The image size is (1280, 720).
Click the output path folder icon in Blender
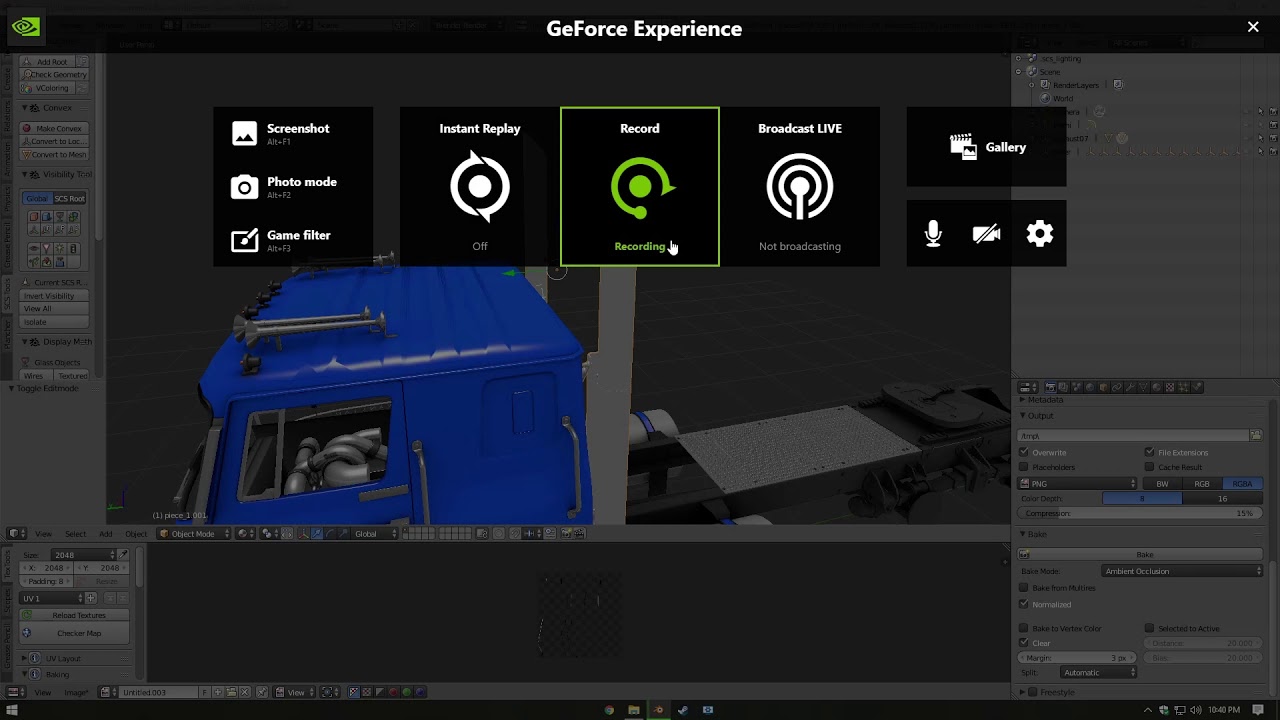[1256, 435]
